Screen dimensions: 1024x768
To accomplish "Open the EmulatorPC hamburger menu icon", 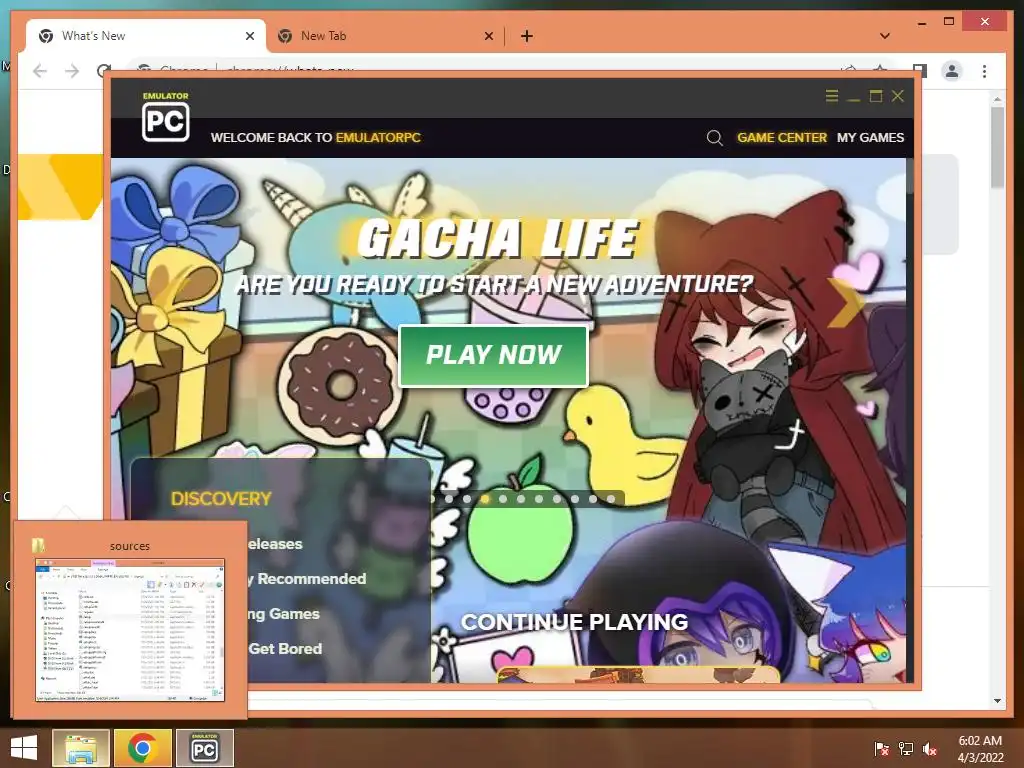I will point(831,96).
